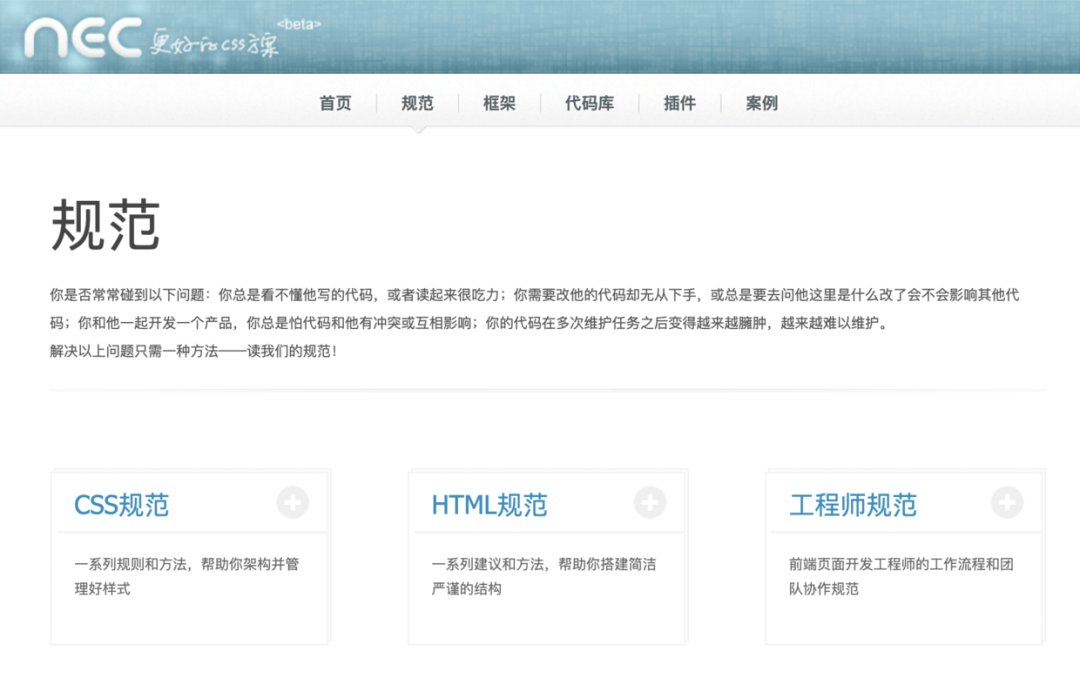Open the 工程师规范 title link

pos(853,505)
